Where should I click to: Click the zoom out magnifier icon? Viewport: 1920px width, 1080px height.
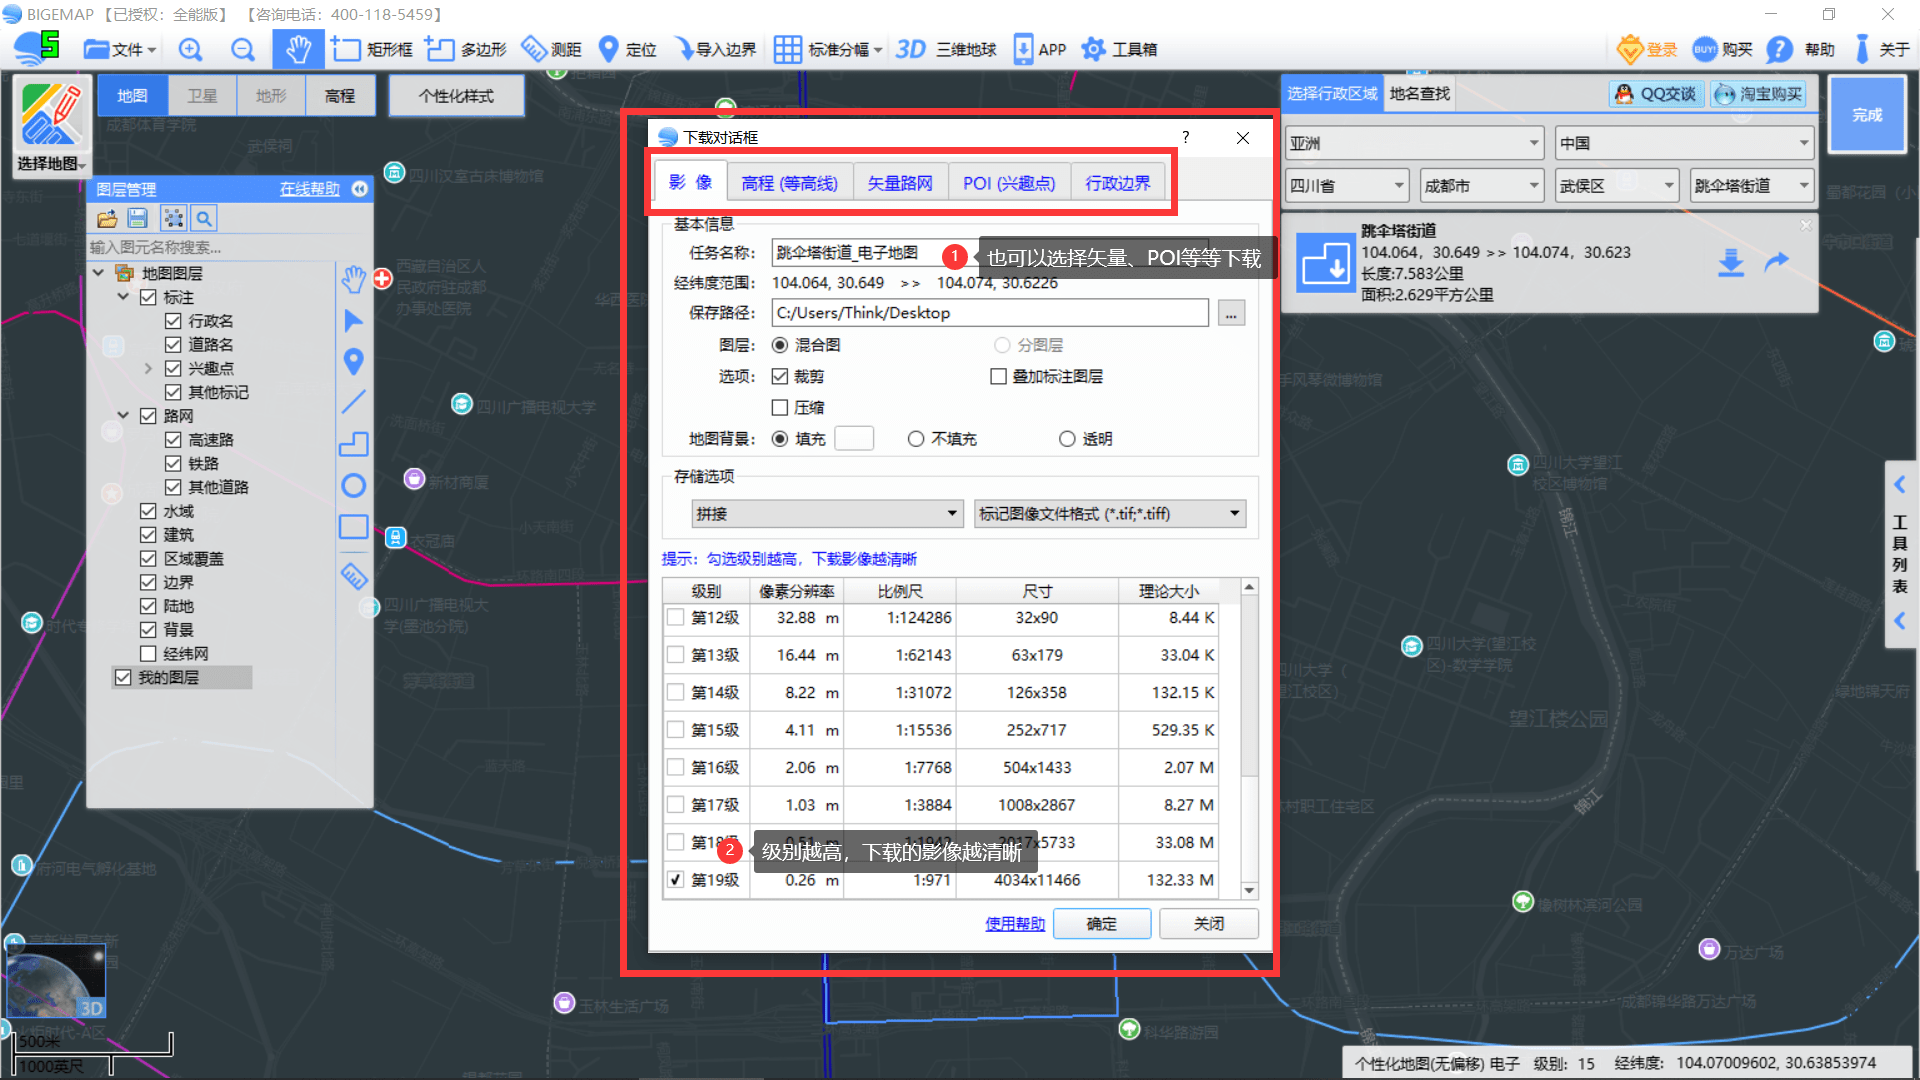pyautogui.click(x=242, y=49)
